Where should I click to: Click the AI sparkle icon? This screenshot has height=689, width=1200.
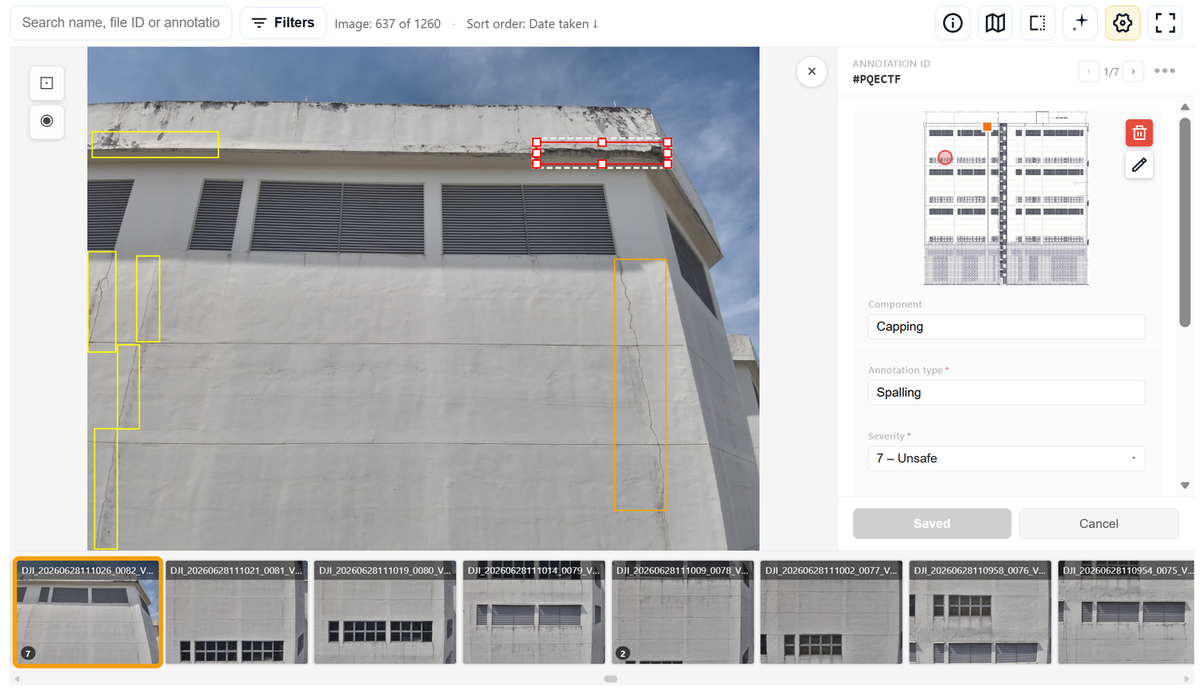point(1080,23)
